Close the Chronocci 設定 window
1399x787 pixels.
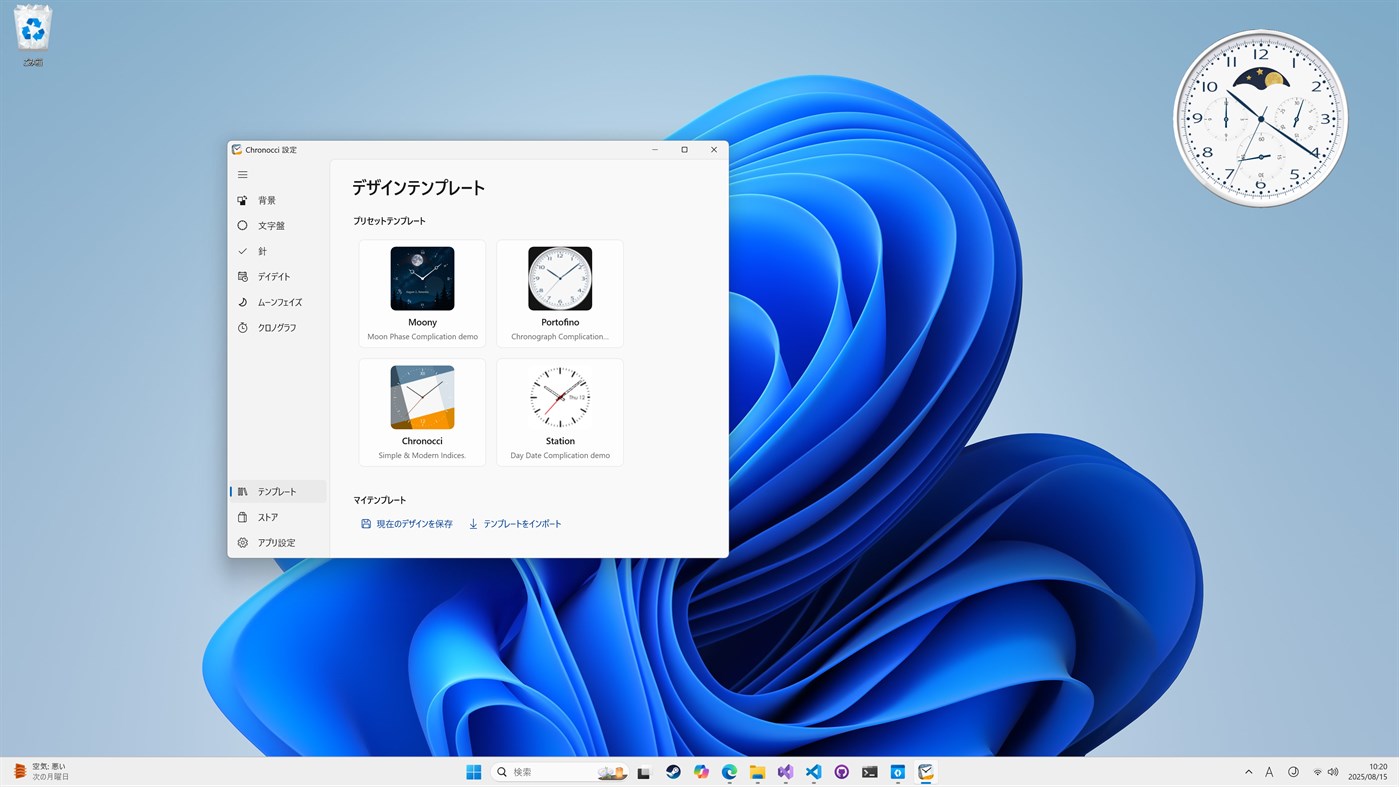click(x=714, y=150)
